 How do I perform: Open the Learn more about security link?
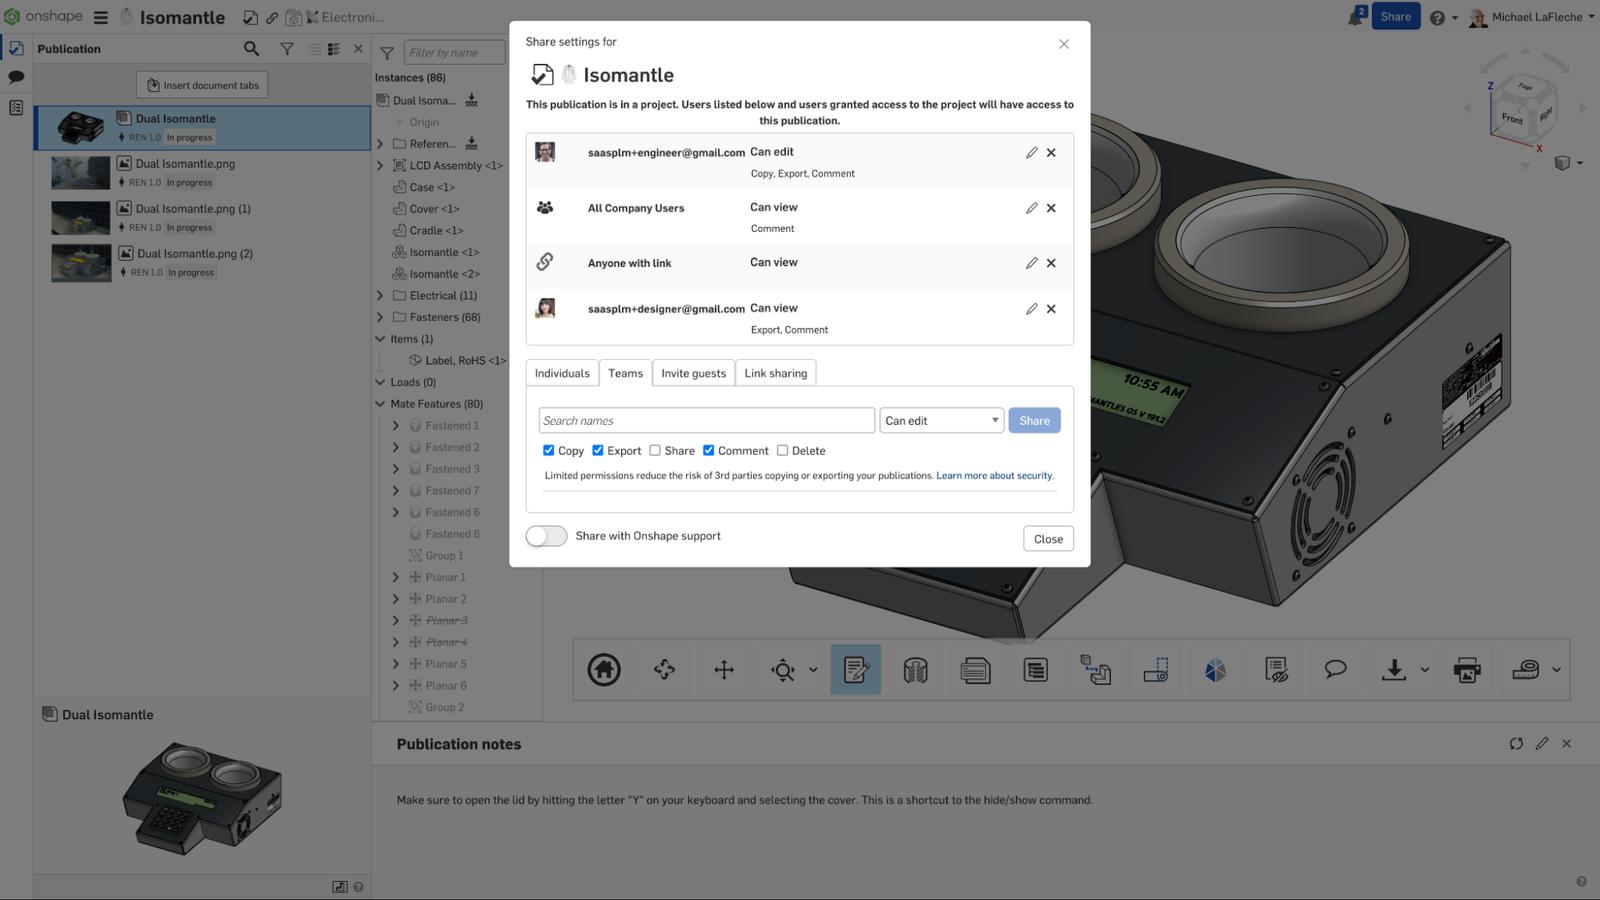tap(994, 475)
